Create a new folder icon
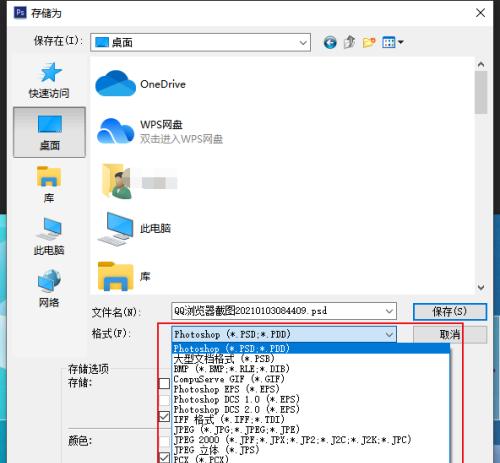This screenshot has height=463, width=500. tap(369, 42)
